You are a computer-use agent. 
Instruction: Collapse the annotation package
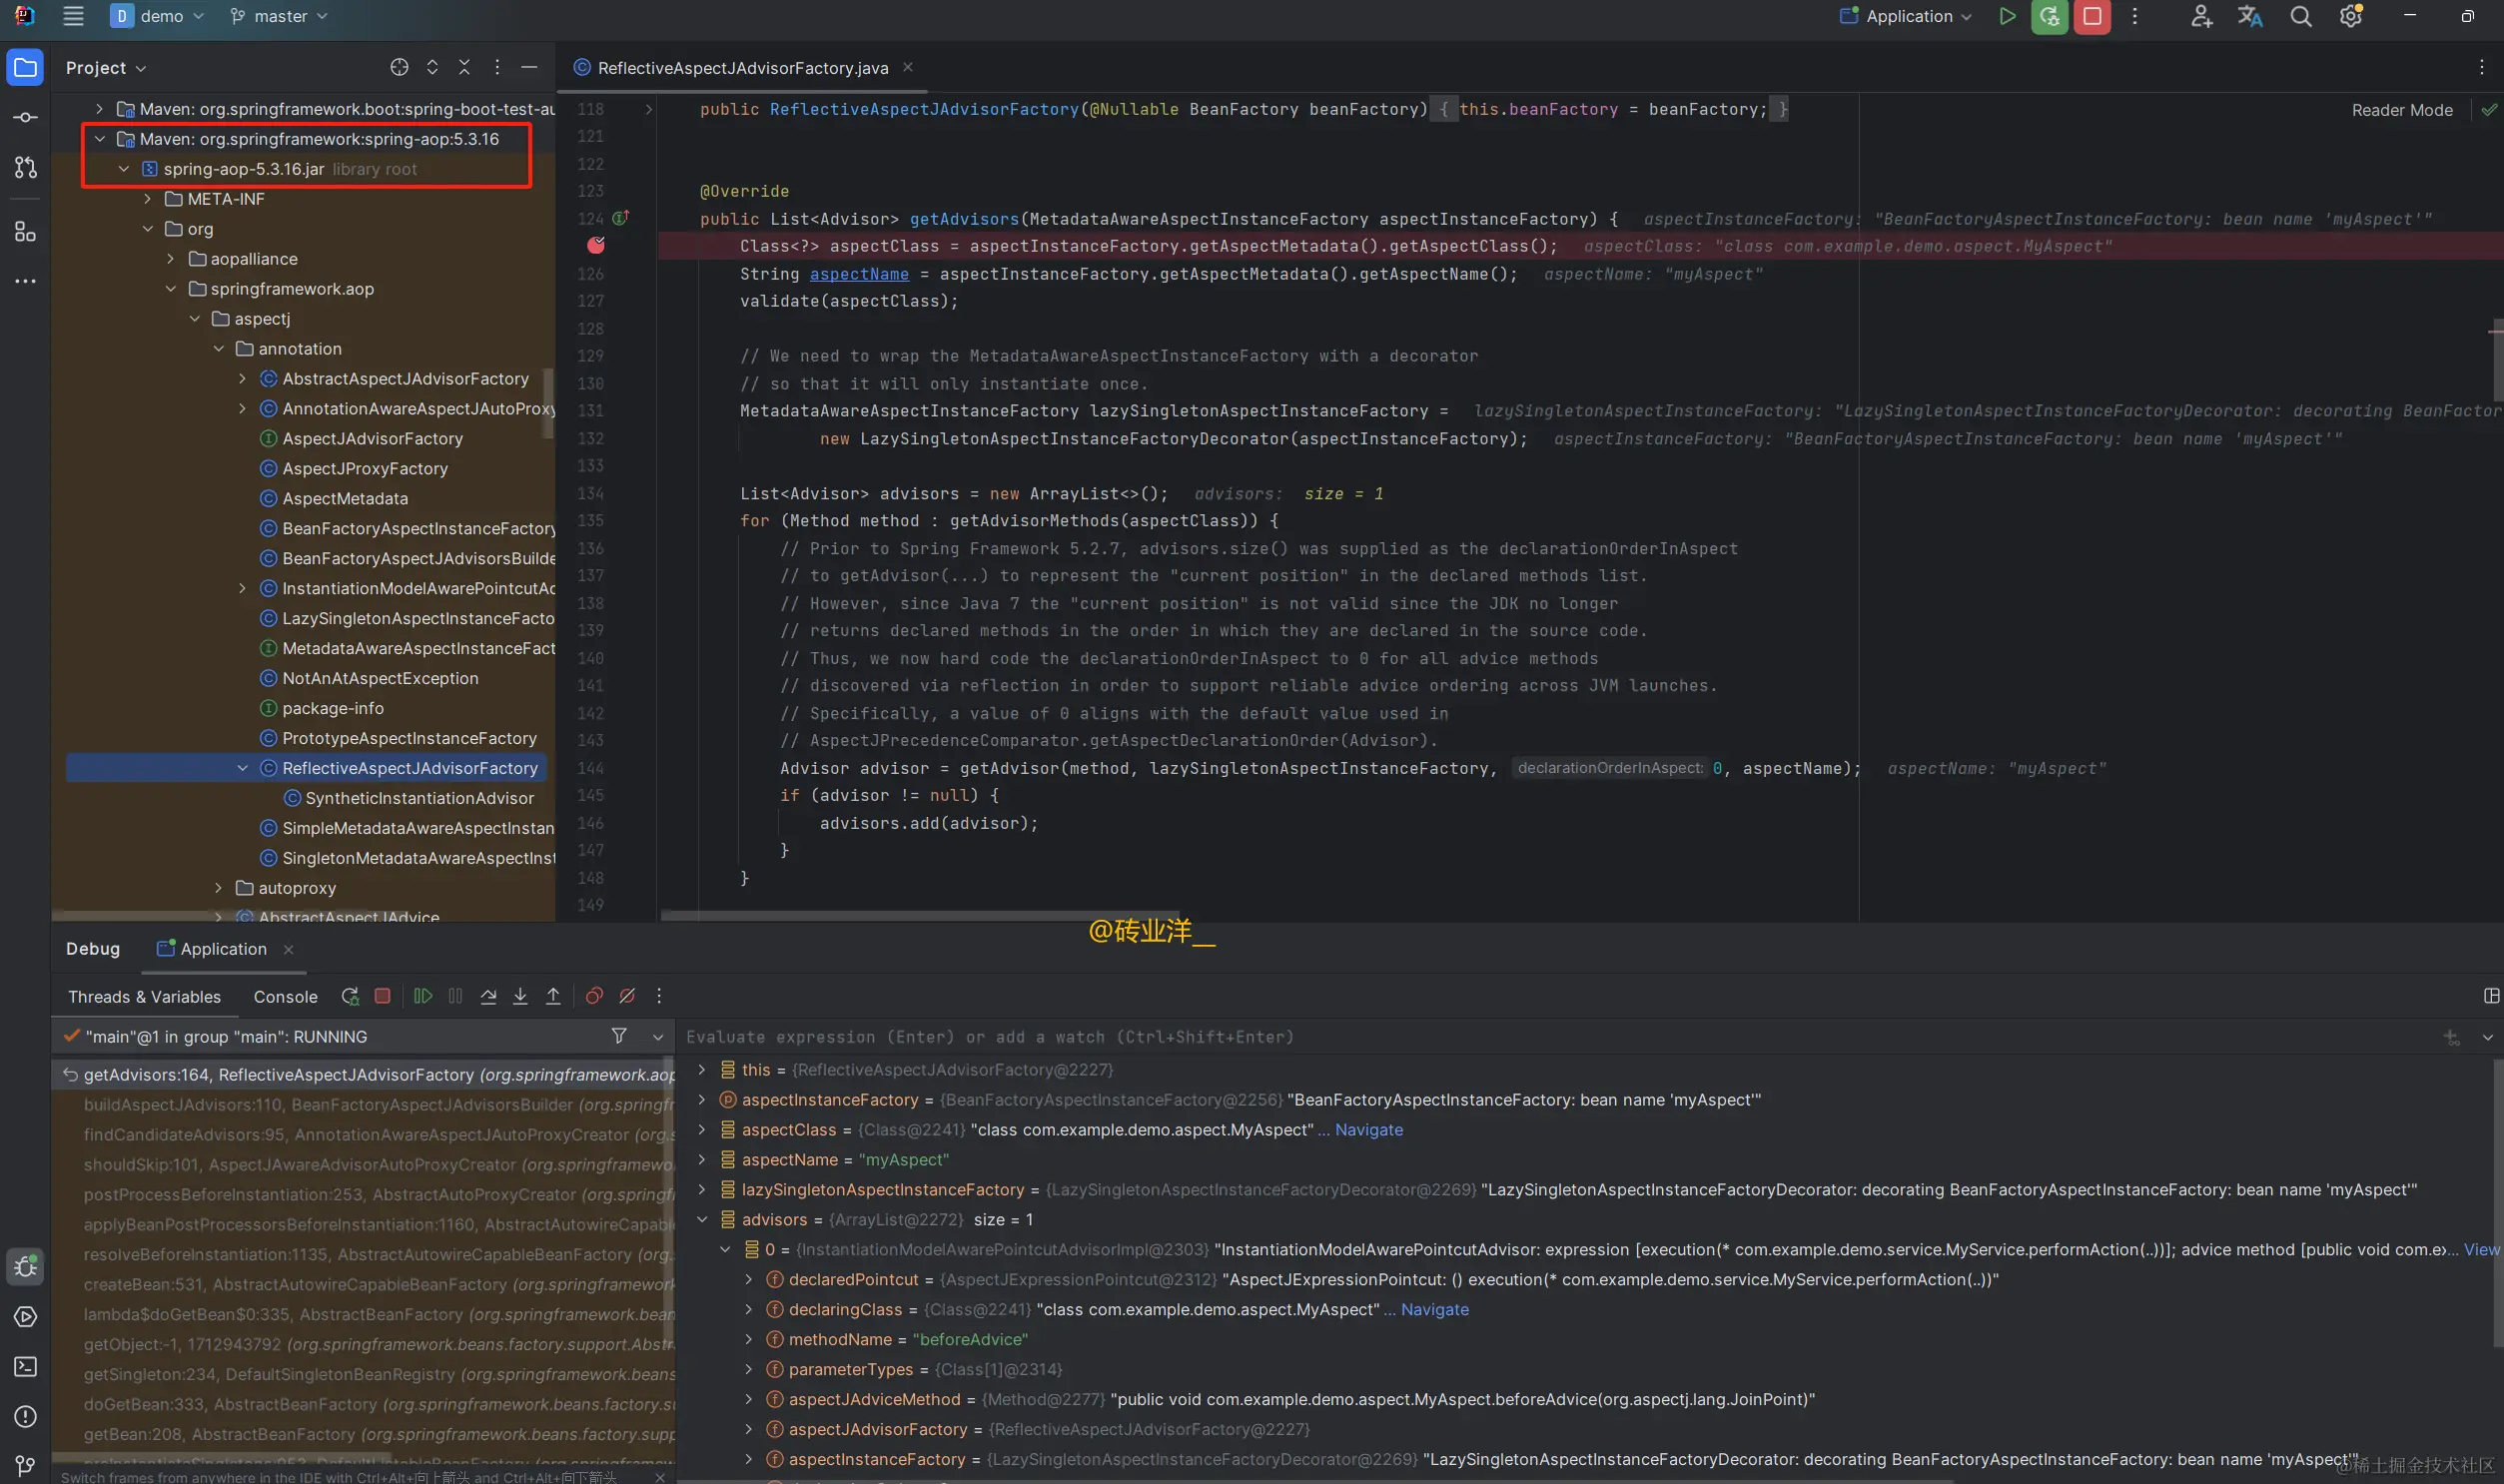(218, 349)
